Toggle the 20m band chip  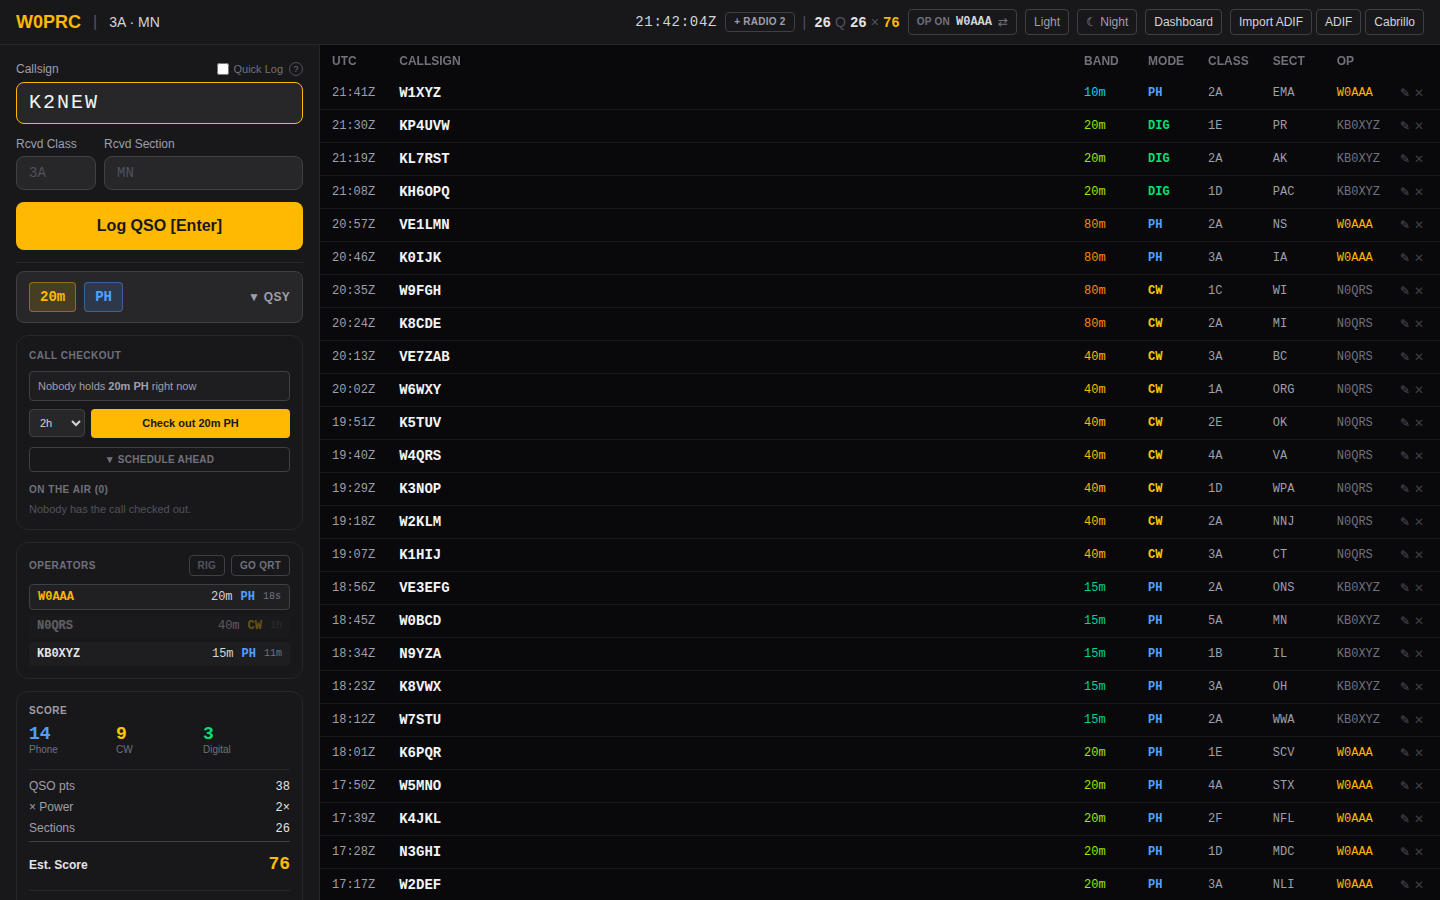53,297
